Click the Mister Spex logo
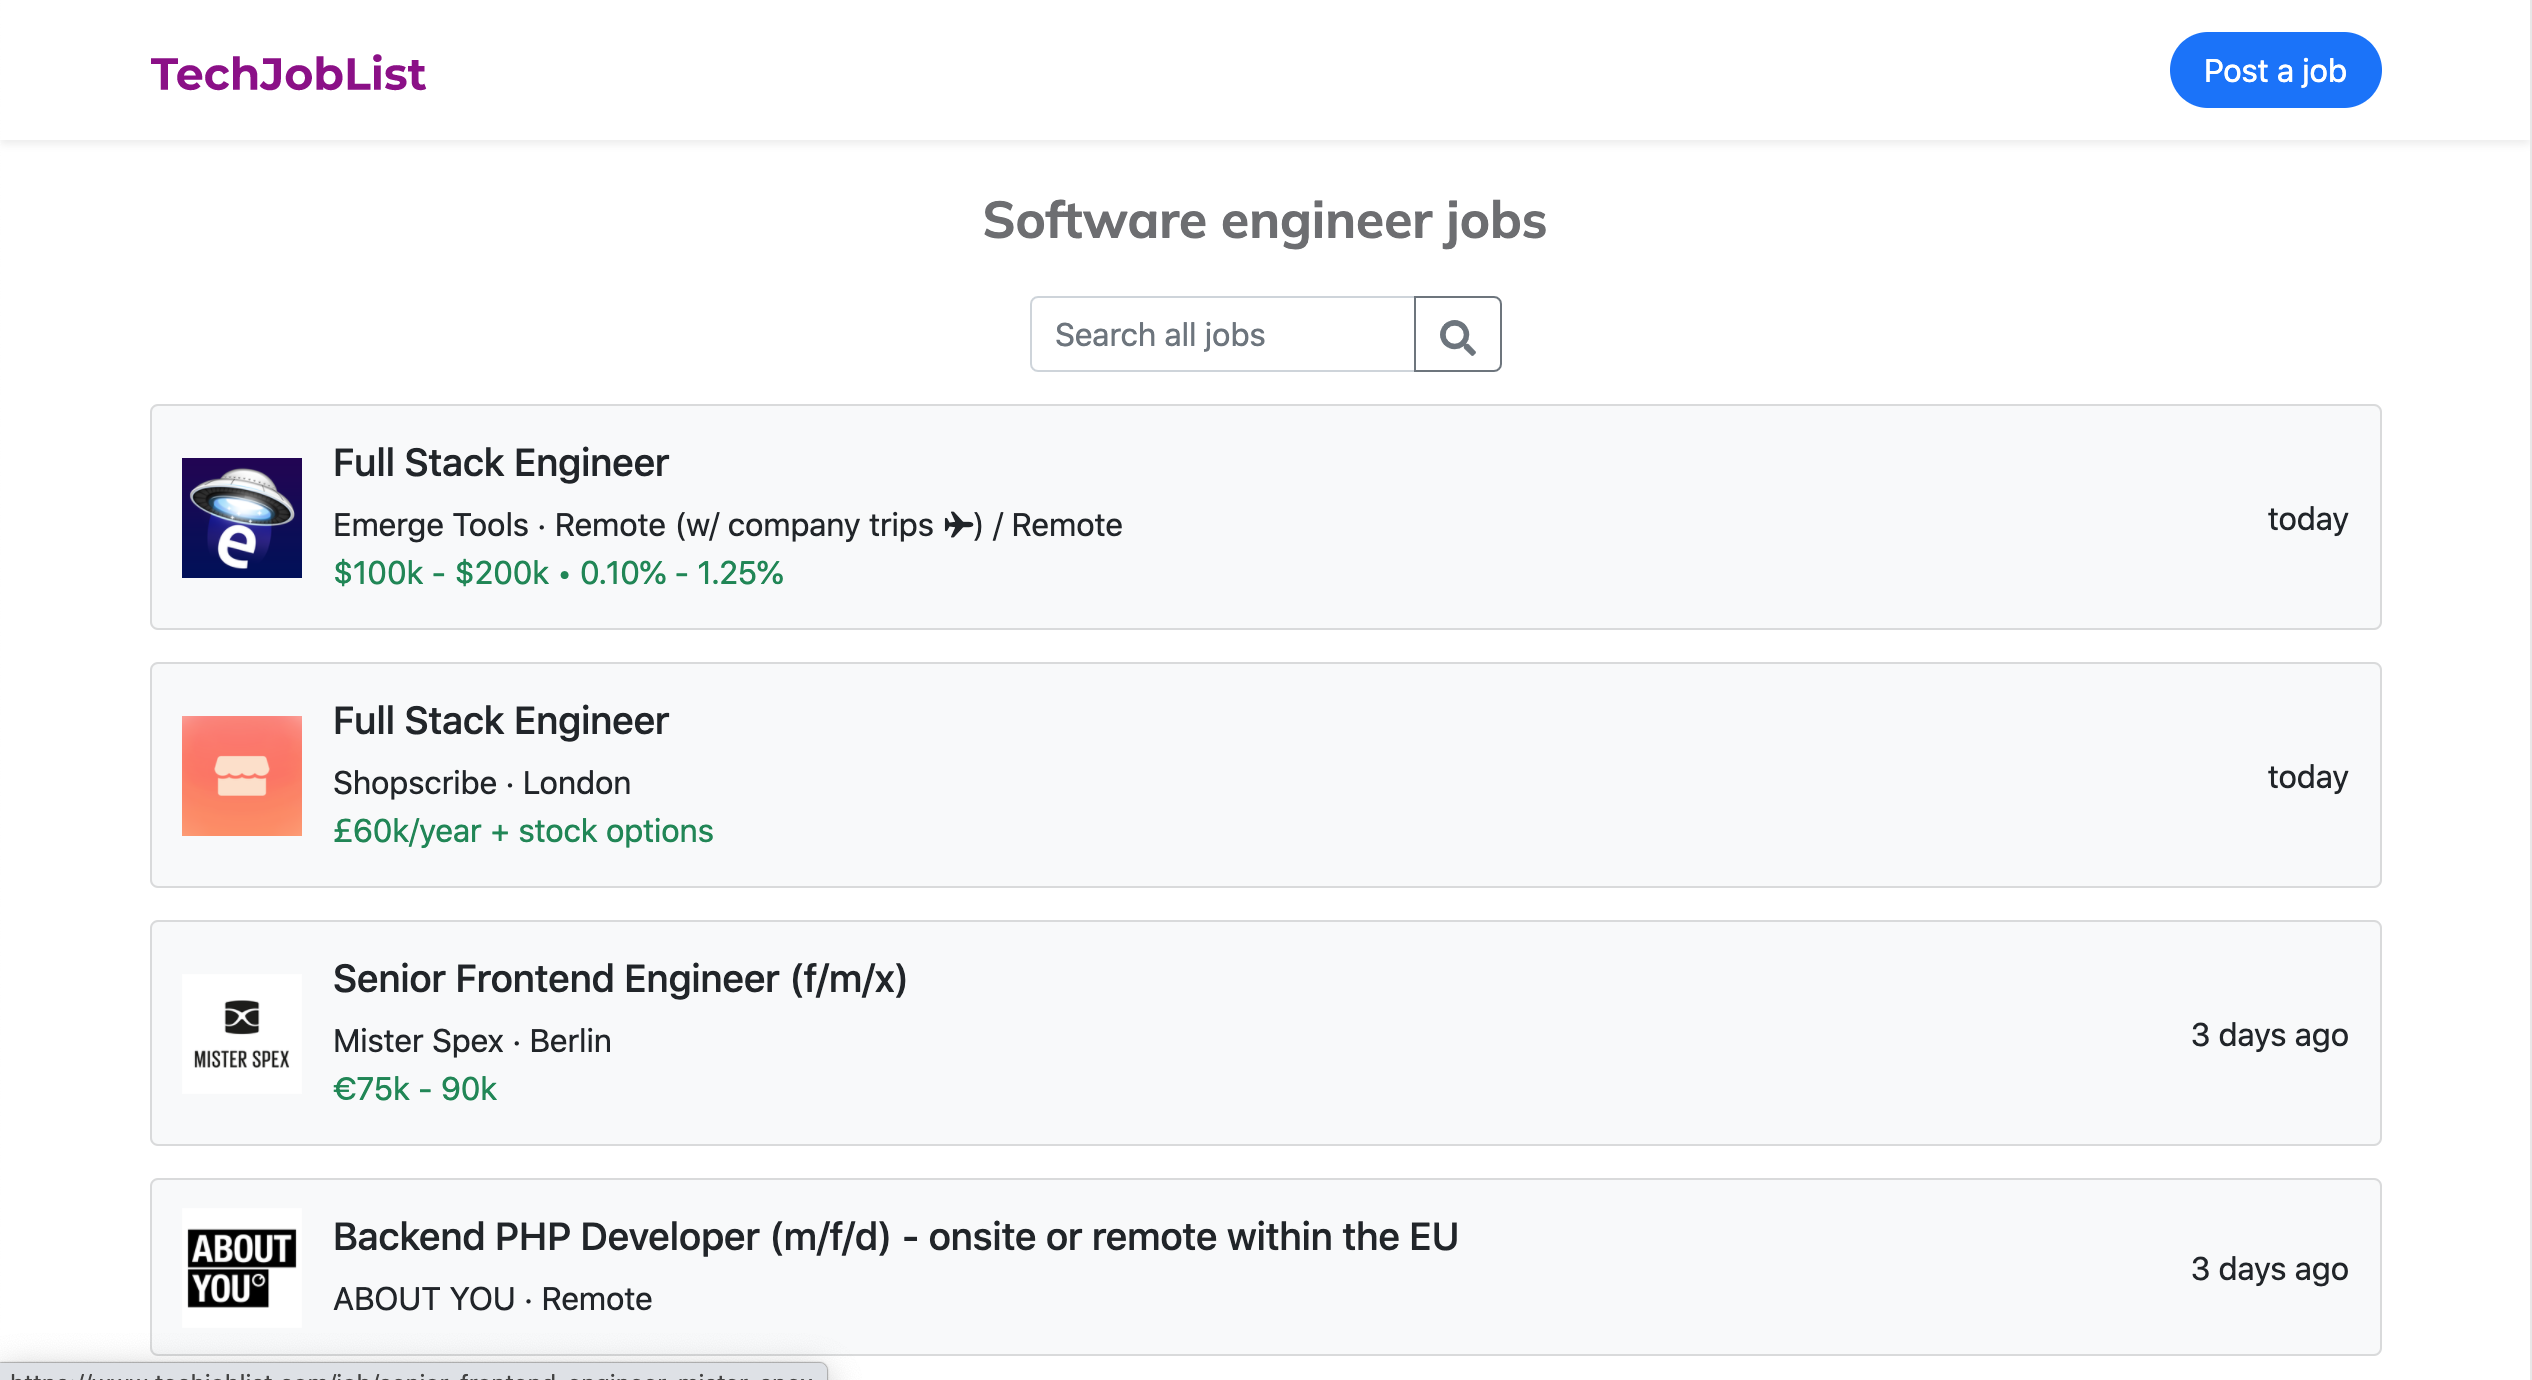This screenshot has width=2532, height=1380. (x=241, y=1034)
